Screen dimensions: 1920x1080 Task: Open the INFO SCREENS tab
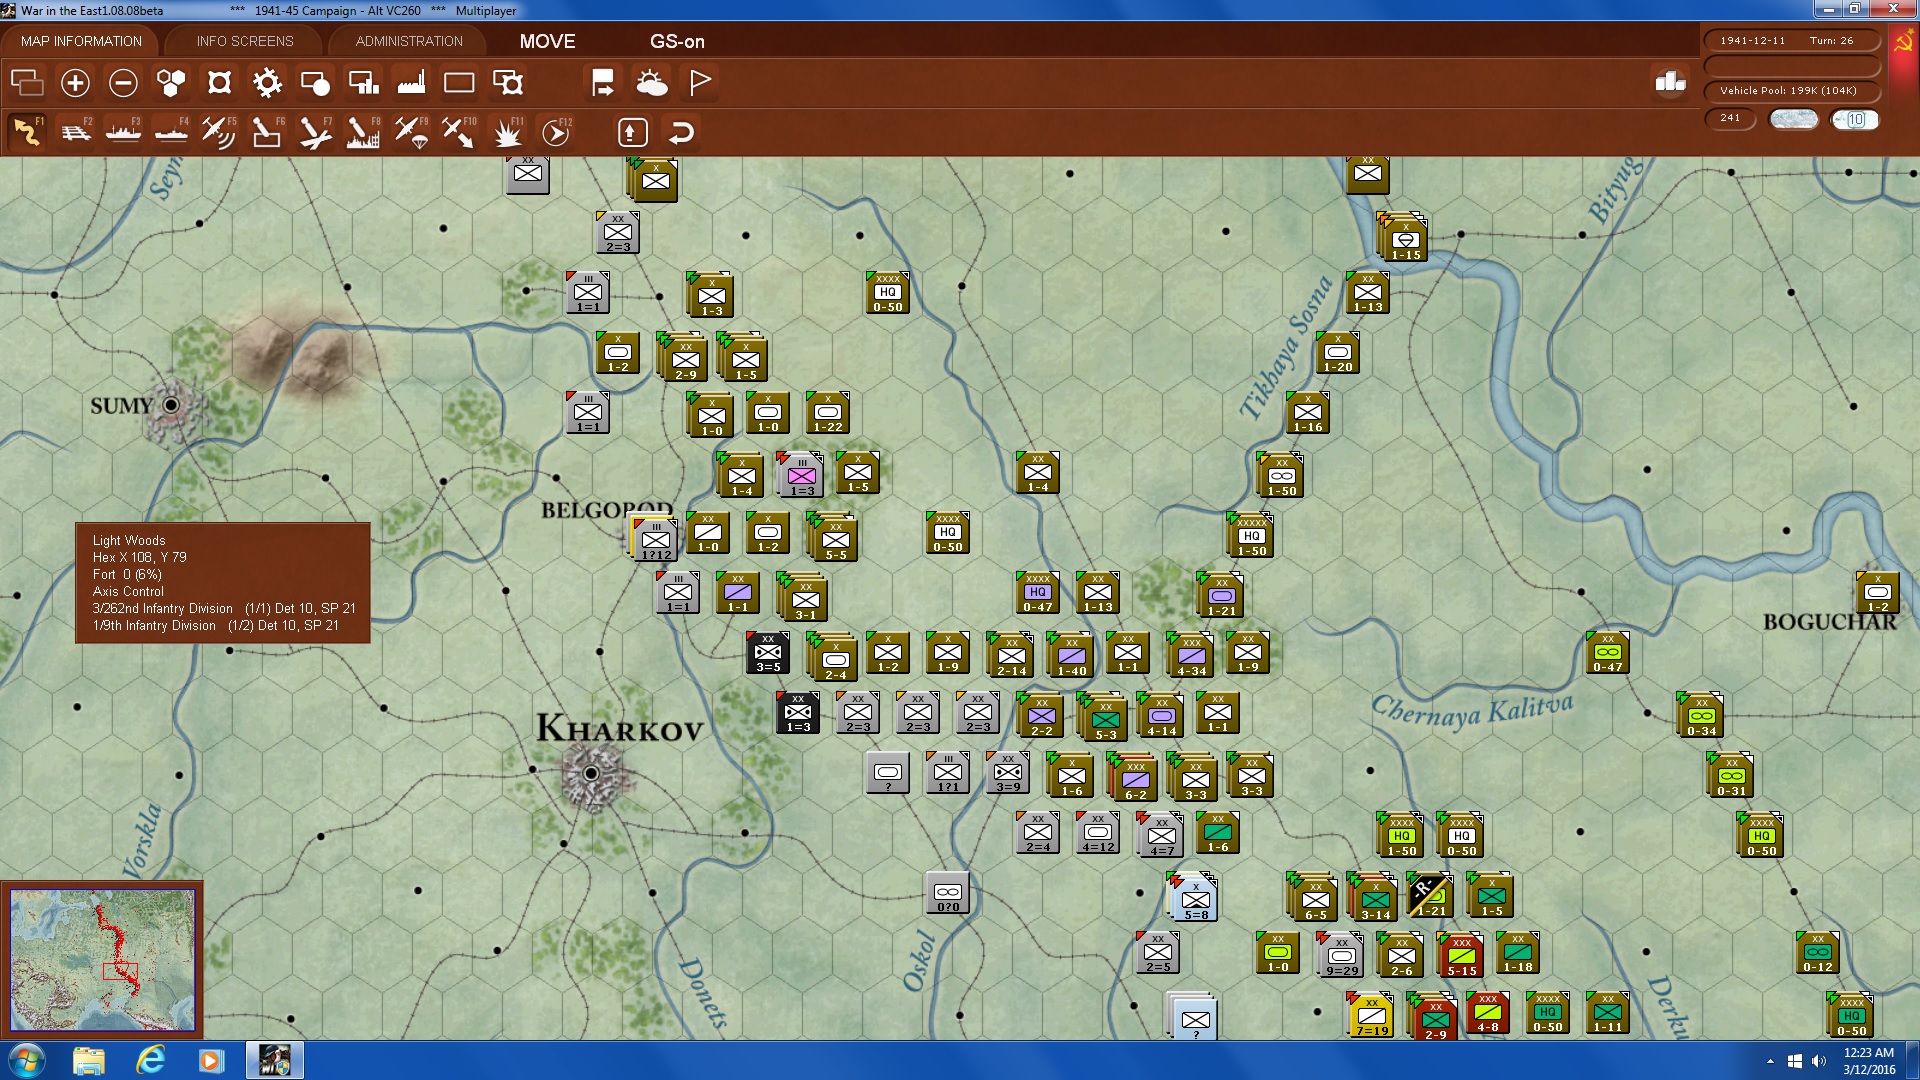[x=245, y=41]
